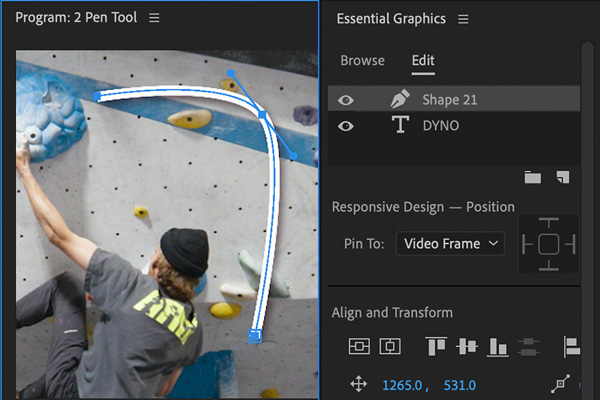Click the anchor point icon

[561, 384]
